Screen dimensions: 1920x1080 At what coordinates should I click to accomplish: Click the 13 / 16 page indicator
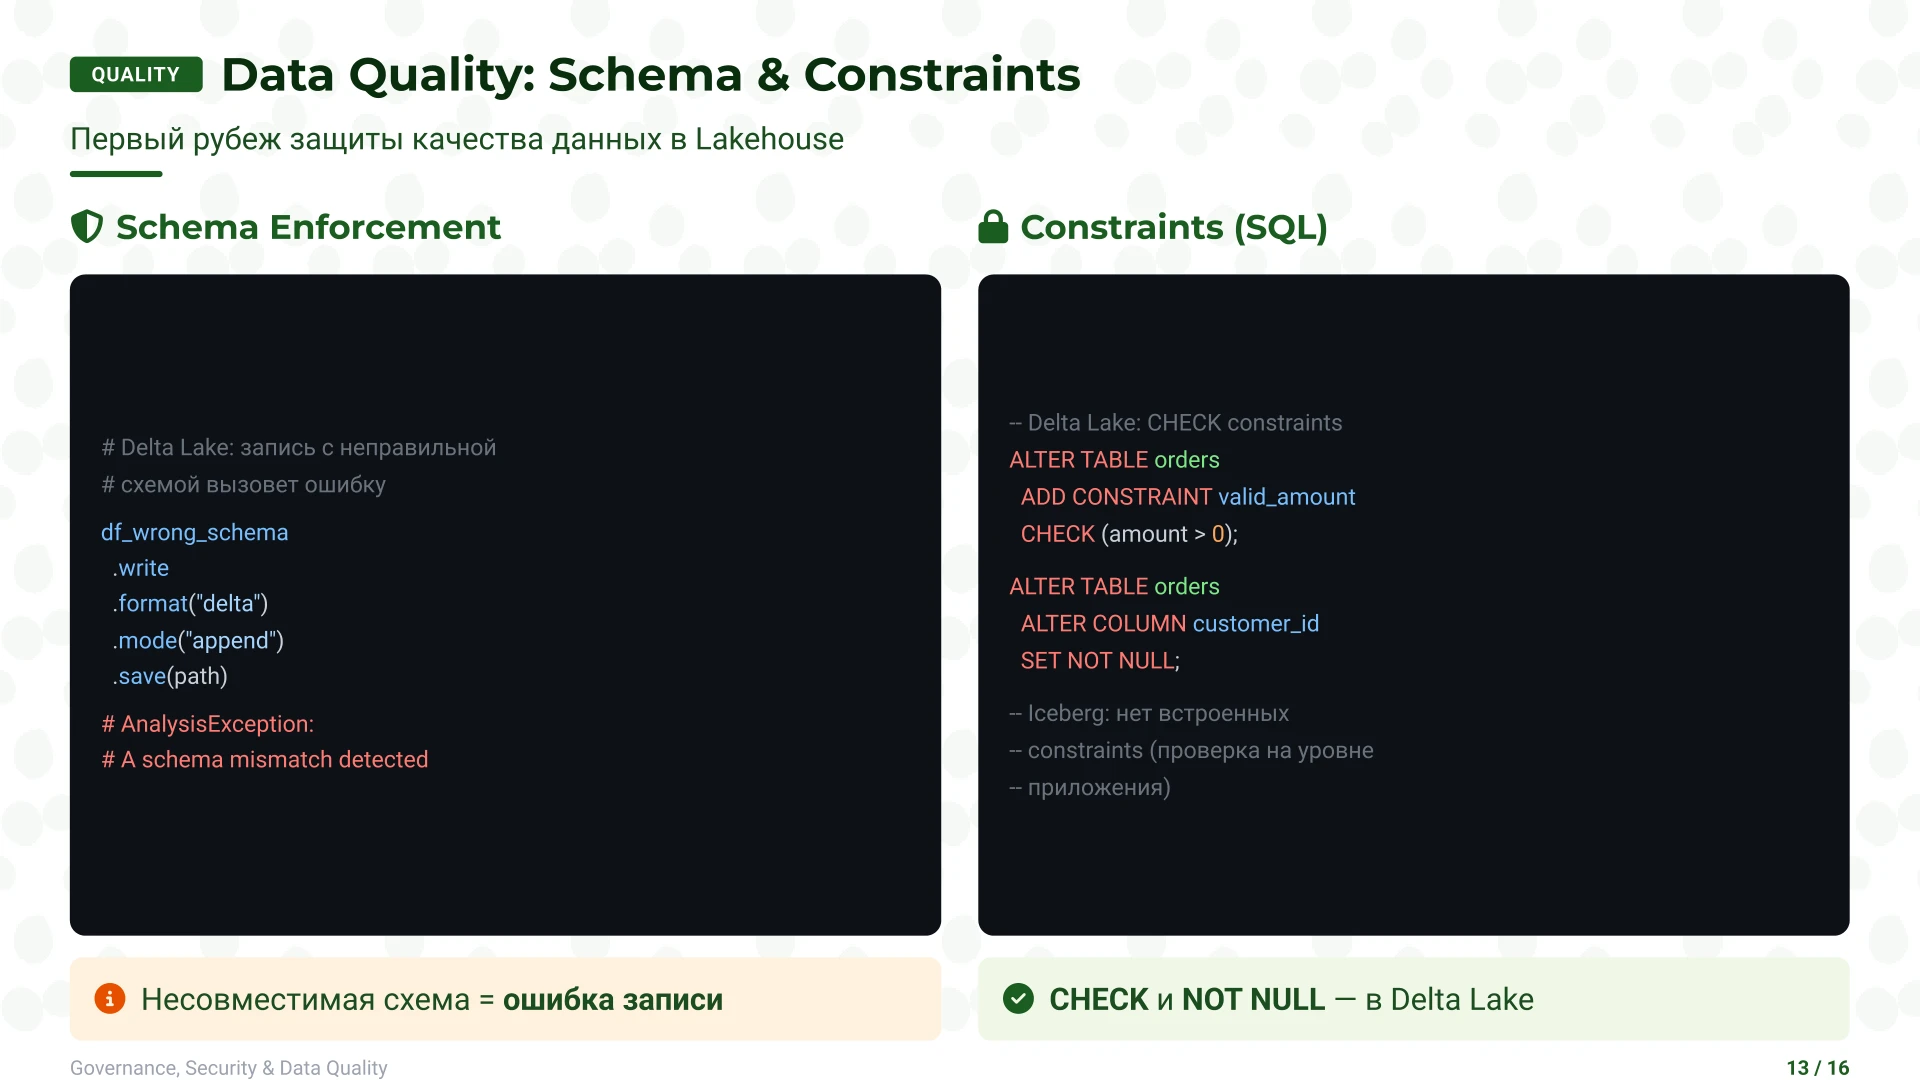point(1817,1068)
